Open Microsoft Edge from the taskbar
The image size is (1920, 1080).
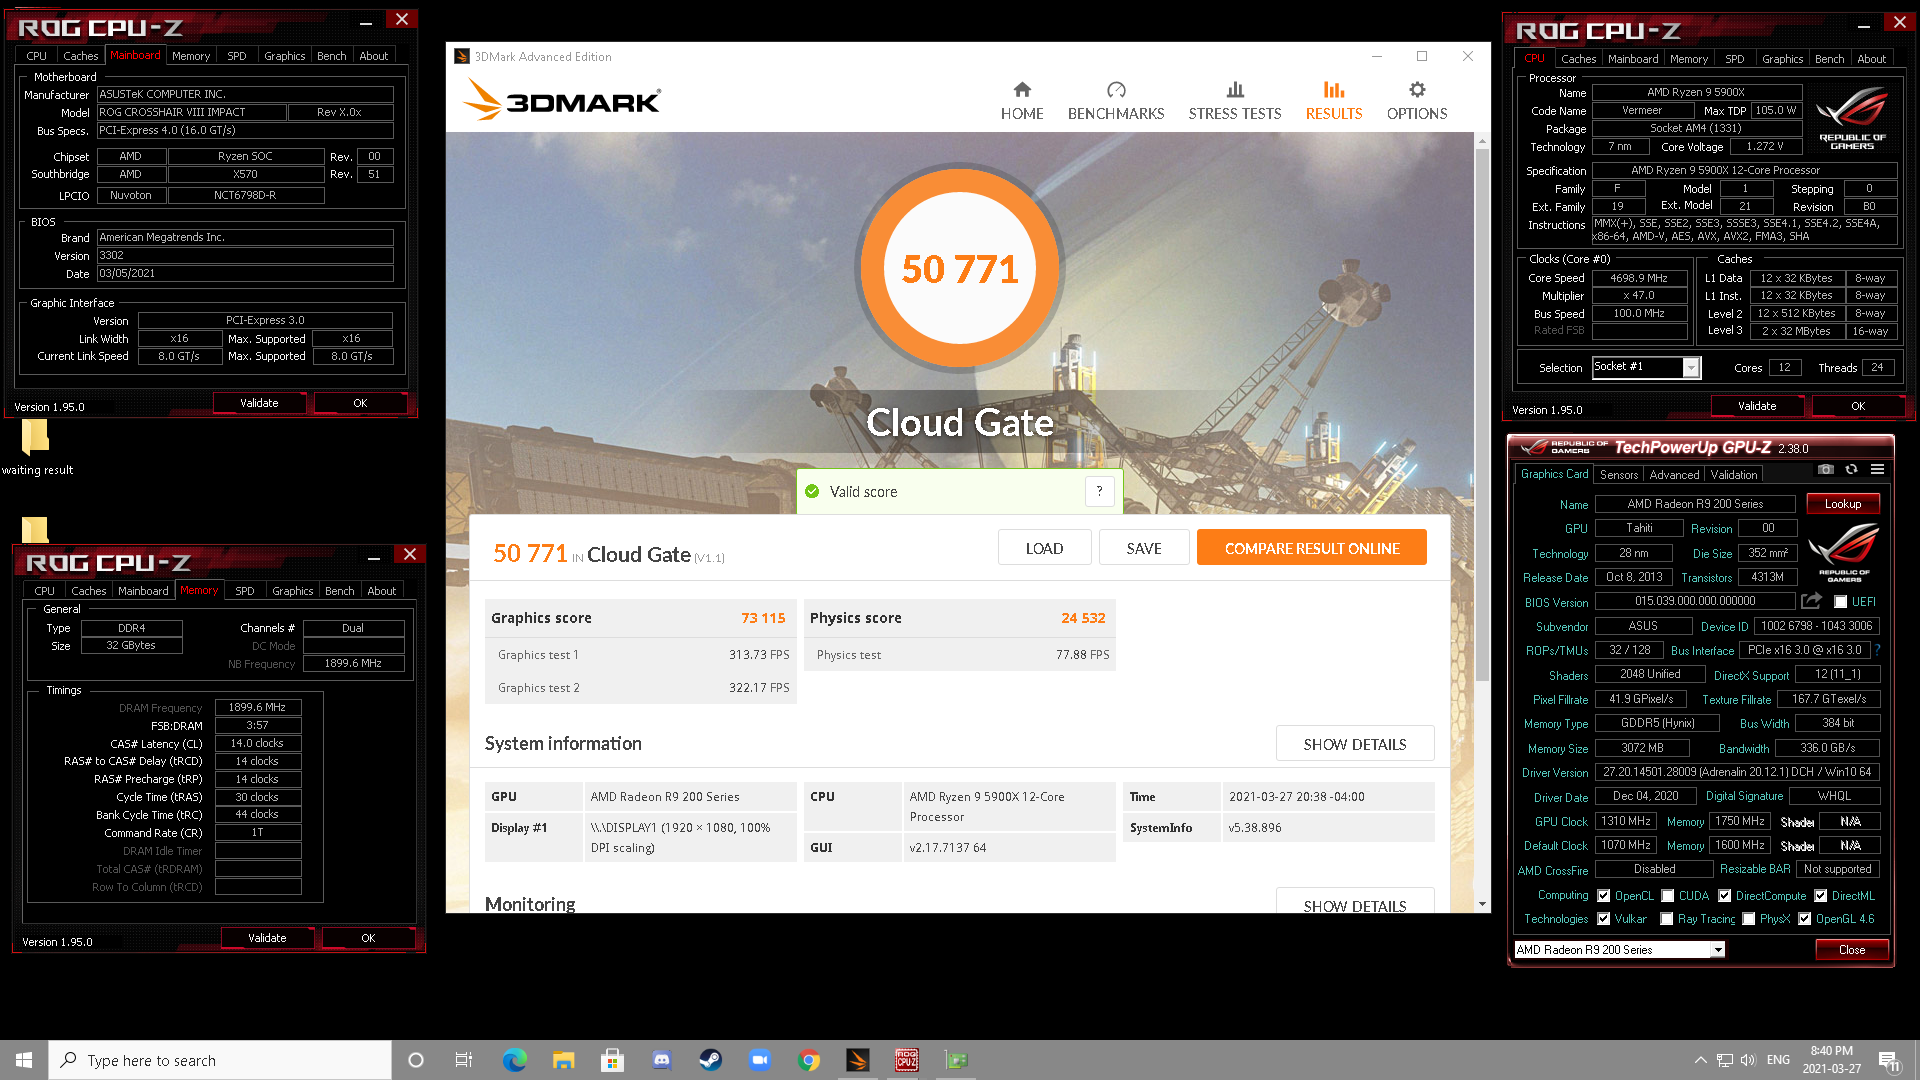tap(514, 1060)
